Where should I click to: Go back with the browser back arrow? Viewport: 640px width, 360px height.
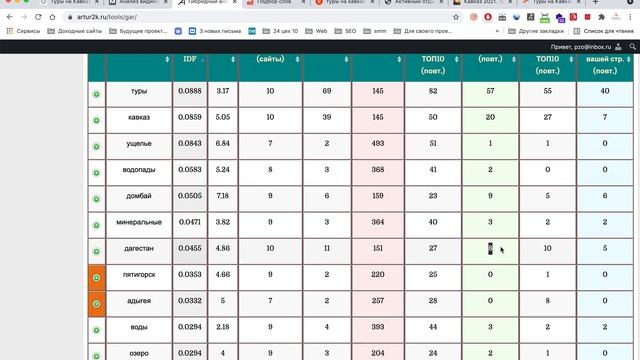tap(10, 17)
